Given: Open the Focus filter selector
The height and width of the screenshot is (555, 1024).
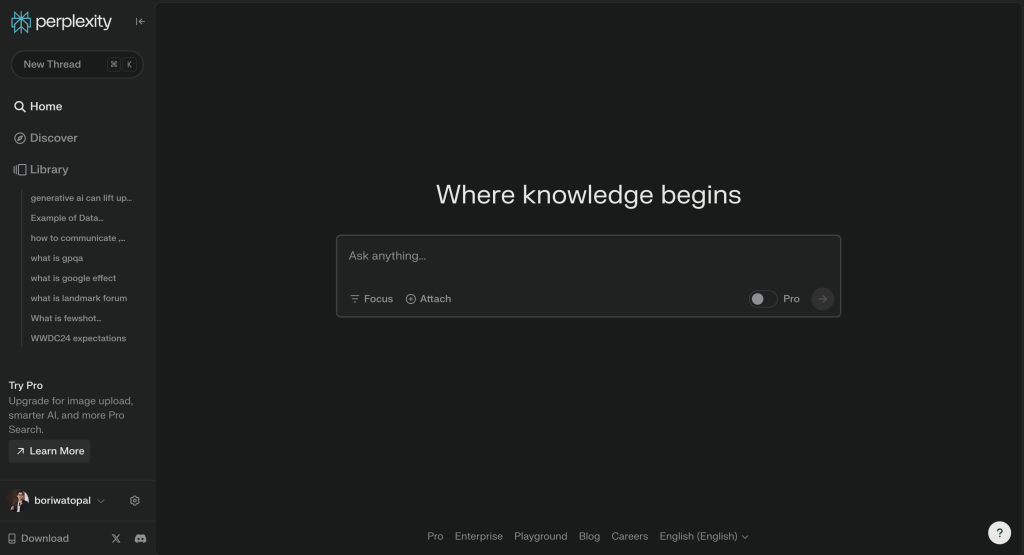Looking at the screenshot, I should coord(371,299).
